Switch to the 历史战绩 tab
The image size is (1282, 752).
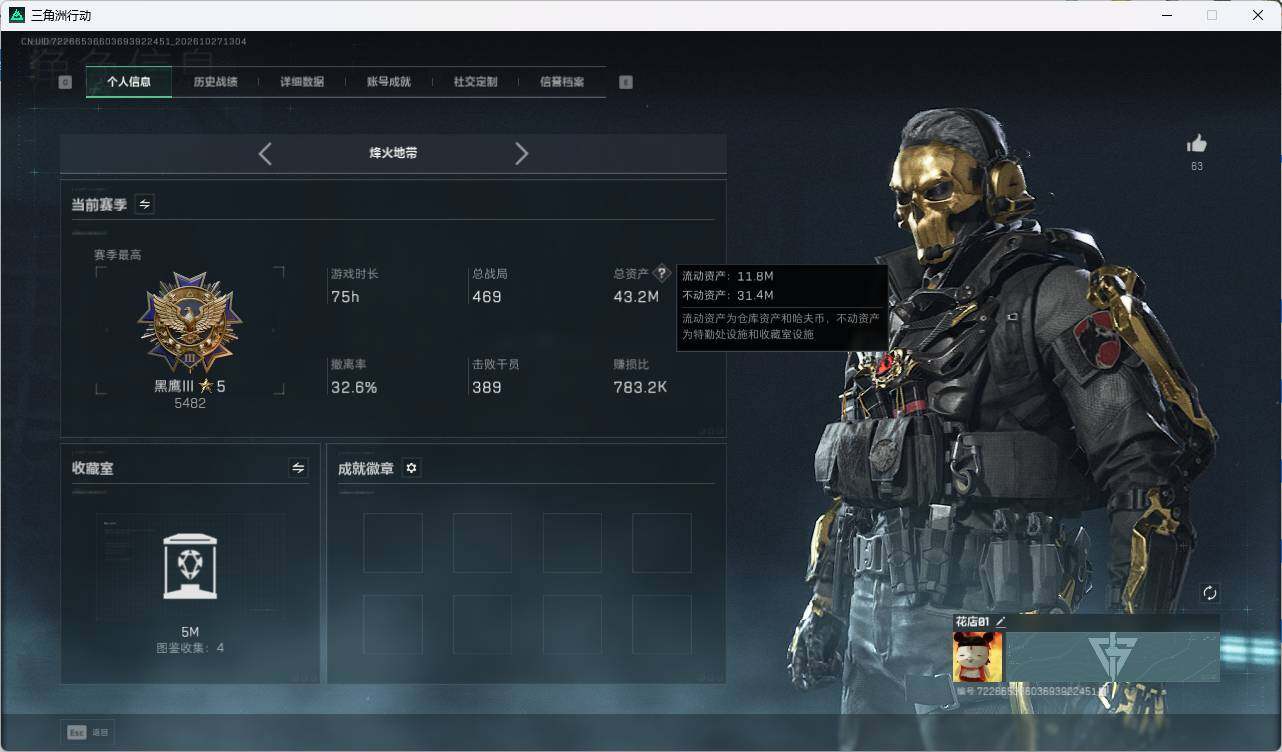click(215, 82)
